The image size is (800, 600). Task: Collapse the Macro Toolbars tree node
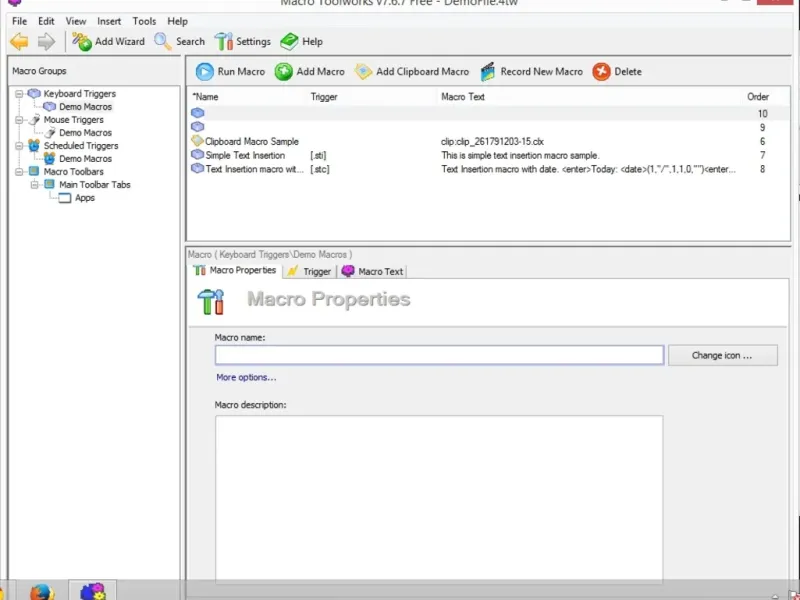(19, 172)
